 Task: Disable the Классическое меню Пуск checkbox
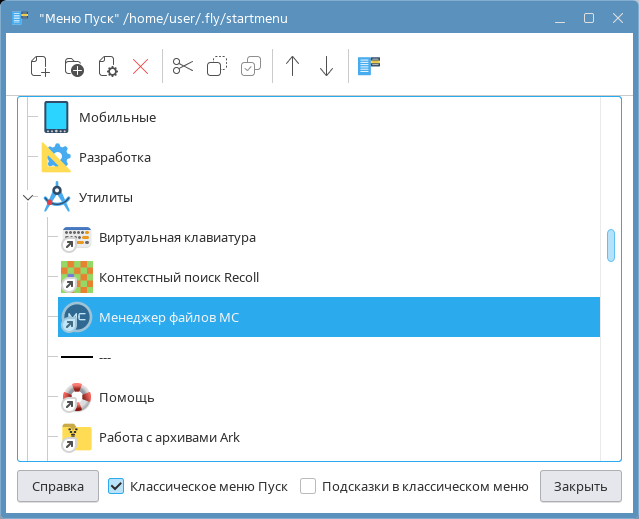point(116,487)
